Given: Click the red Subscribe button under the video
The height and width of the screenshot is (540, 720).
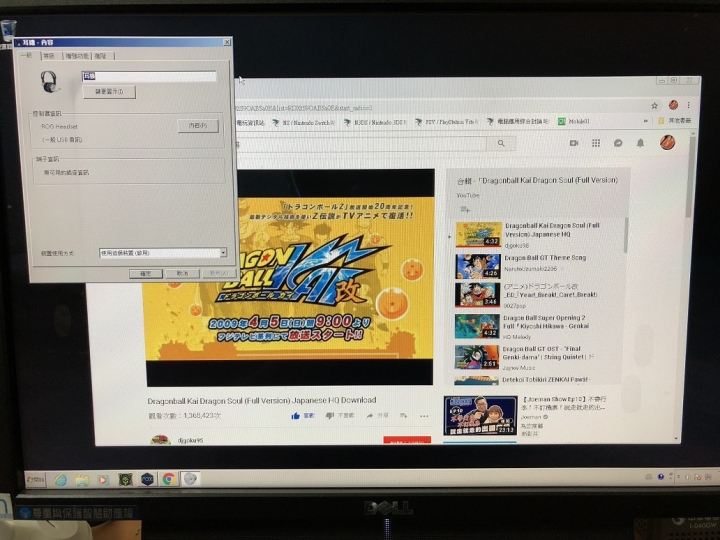Looking at the screenshot, I should pyautogui.click(x=407, y=440).
